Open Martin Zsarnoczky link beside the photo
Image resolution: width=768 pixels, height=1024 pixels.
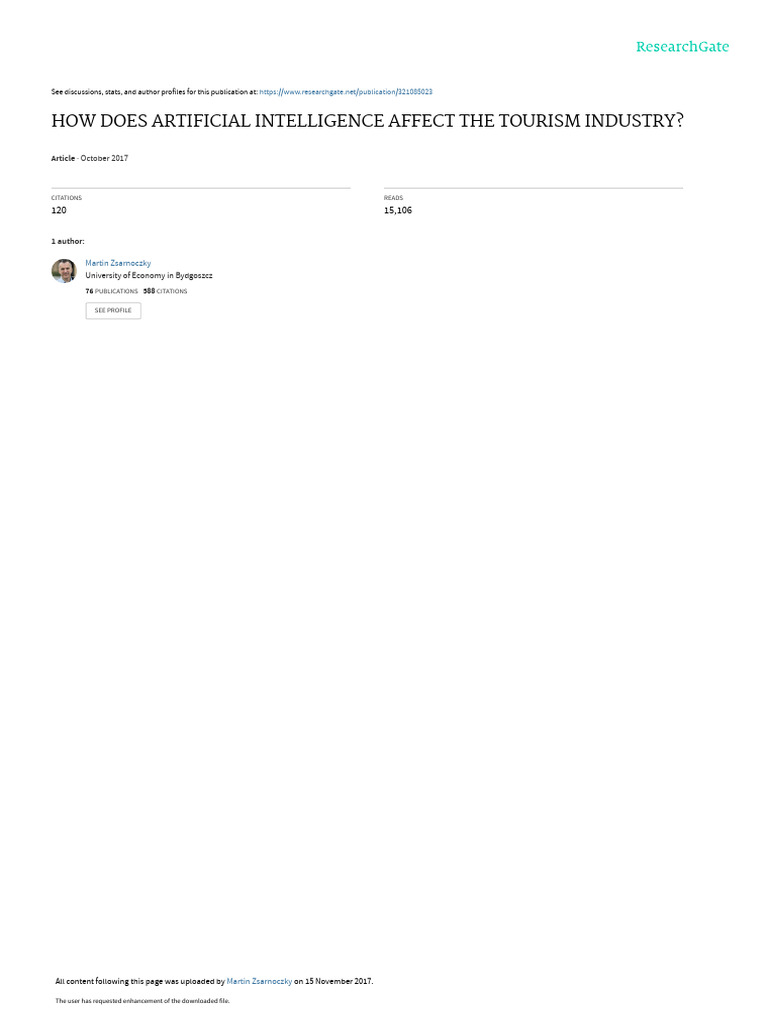pos(118,263)
